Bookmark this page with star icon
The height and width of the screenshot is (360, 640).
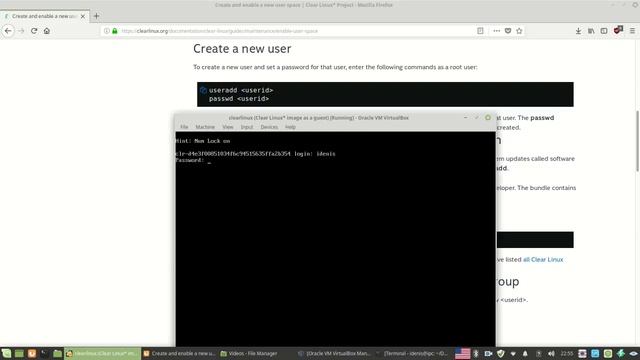pos(519,31)
